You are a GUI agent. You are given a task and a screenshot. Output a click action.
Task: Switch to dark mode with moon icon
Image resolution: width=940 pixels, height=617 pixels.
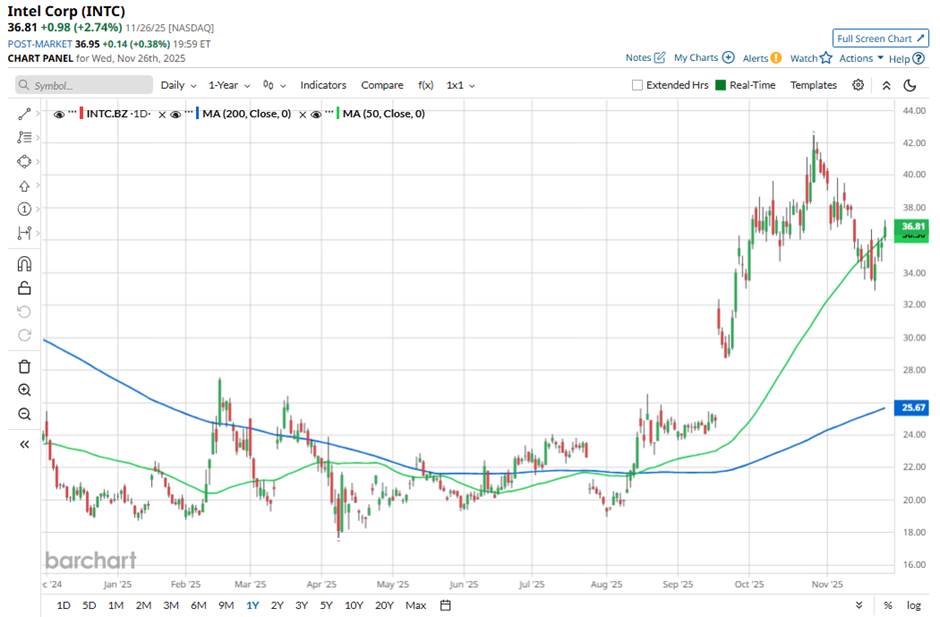point(910,85)
